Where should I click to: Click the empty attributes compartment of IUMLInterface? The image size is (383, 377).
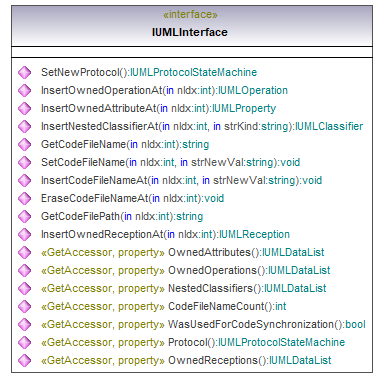click(x=192, y=52)
